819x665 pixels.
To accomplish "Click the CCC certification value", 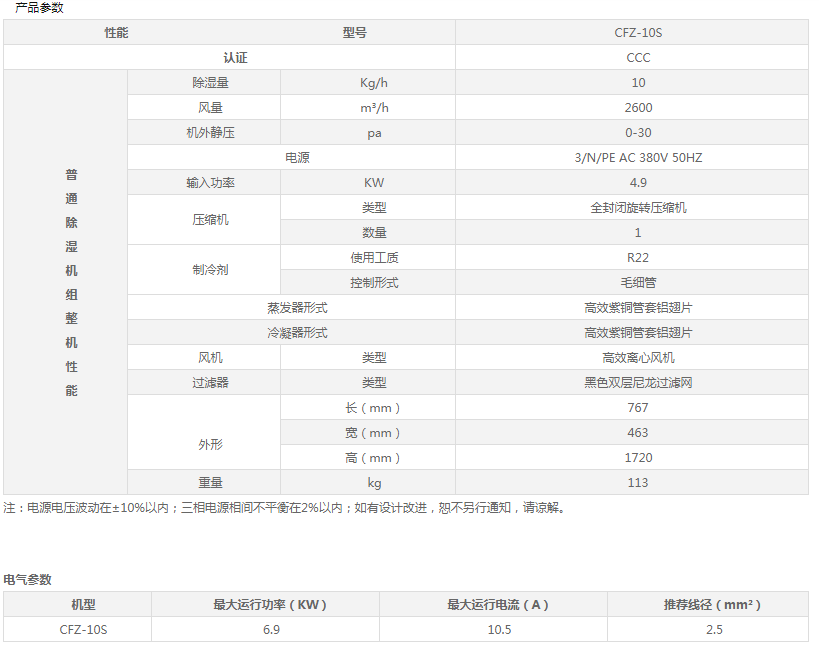I will (638, 58).
